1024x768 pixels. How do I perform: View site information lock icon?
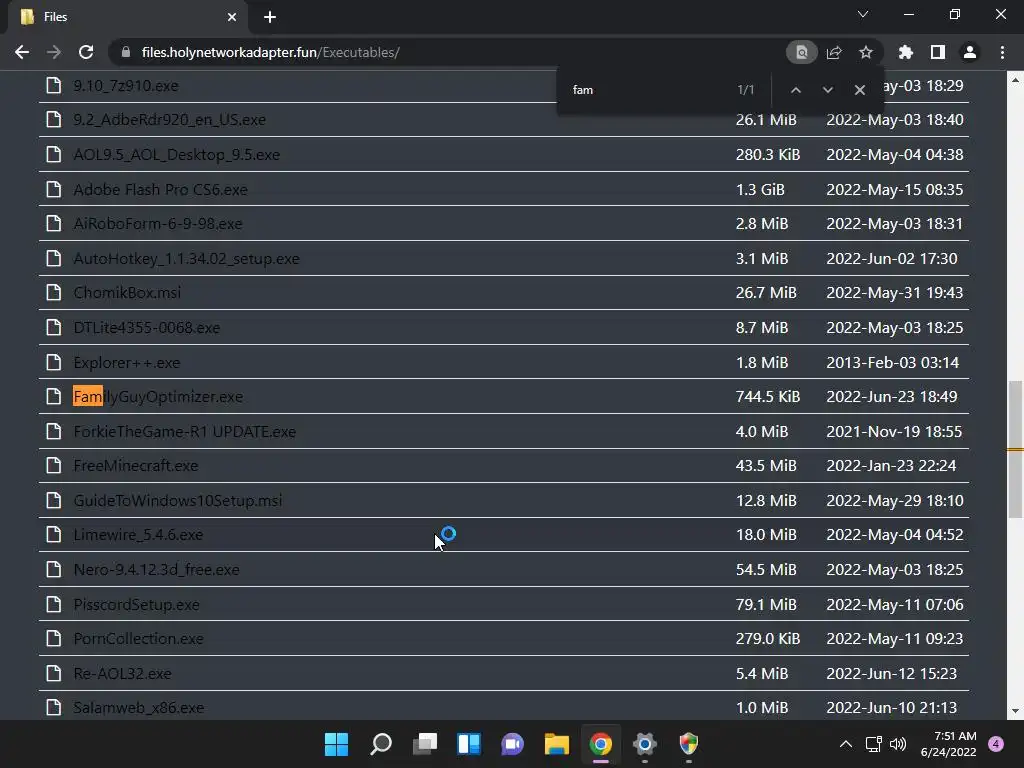pos(125,52)
